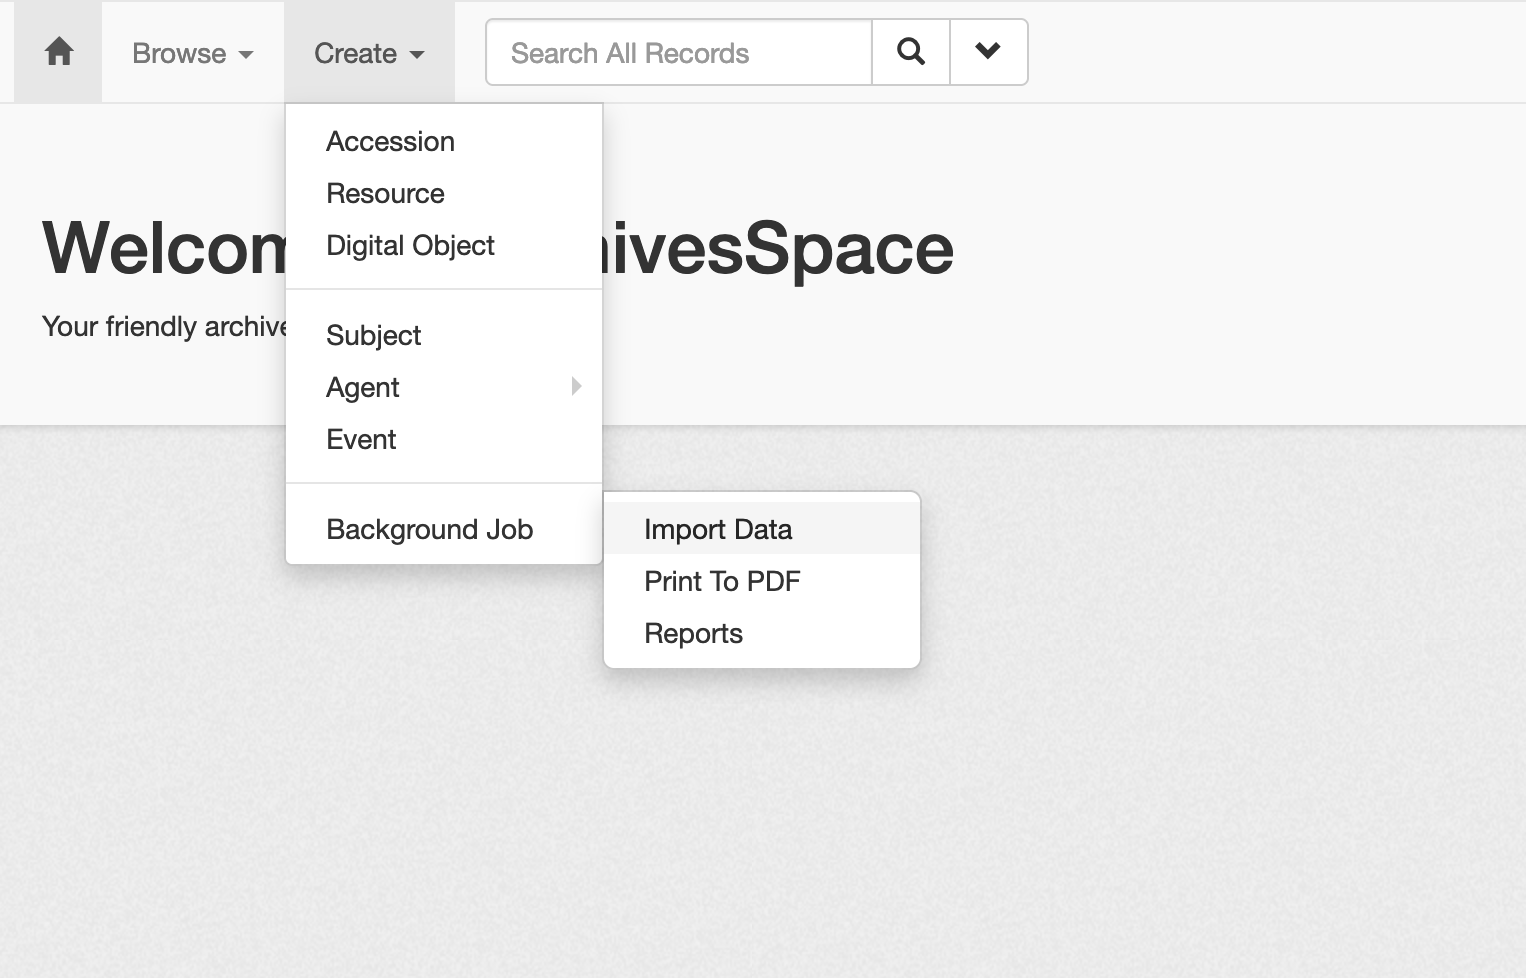
Task: Select Import Data from the submenu
Action: [718, 529]
